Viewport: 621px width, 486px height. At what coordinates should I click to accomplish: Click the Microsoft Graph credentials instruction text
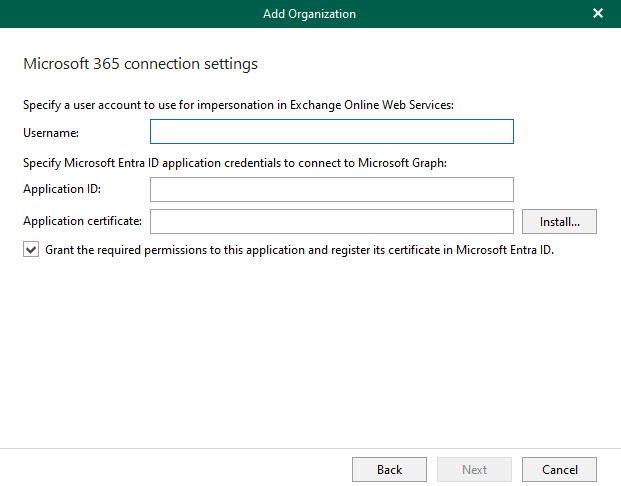coord(235,163)
